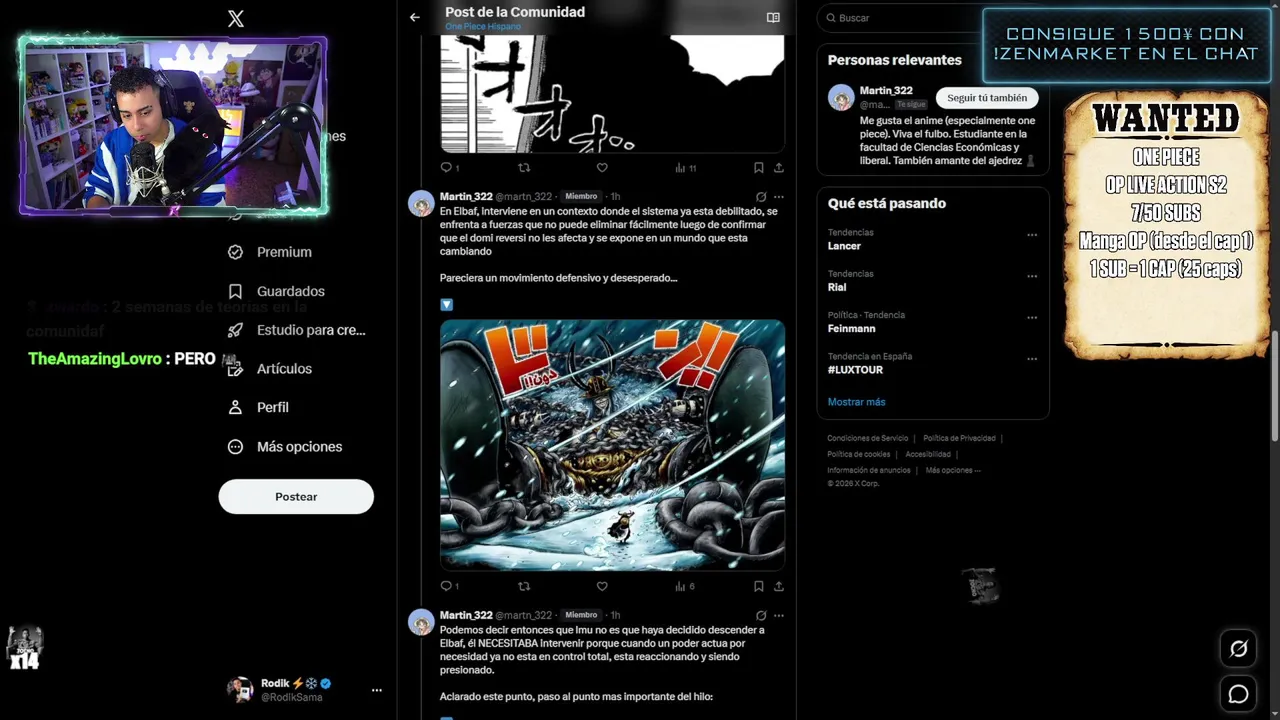Image resolution: width=1280 pixels, height=720 pixels.
Task: Open Condiciones de Servicio link
Action: 868,438
